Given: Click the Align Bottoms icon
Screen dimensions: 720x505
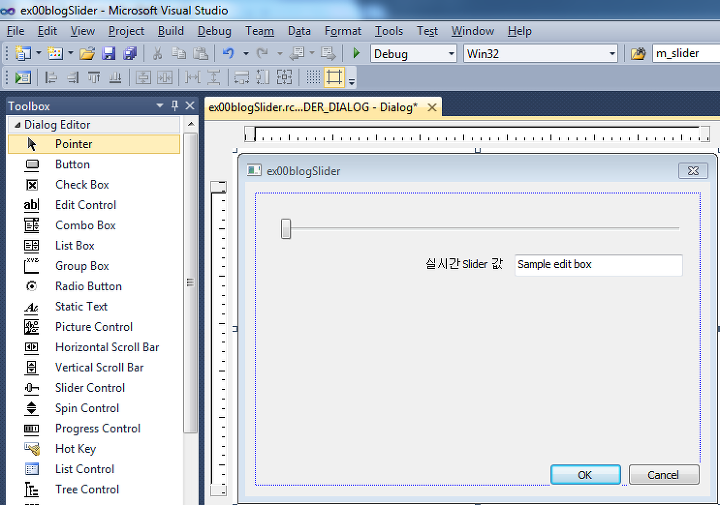Looking at the screenshot, I should [x=115, y=77].
